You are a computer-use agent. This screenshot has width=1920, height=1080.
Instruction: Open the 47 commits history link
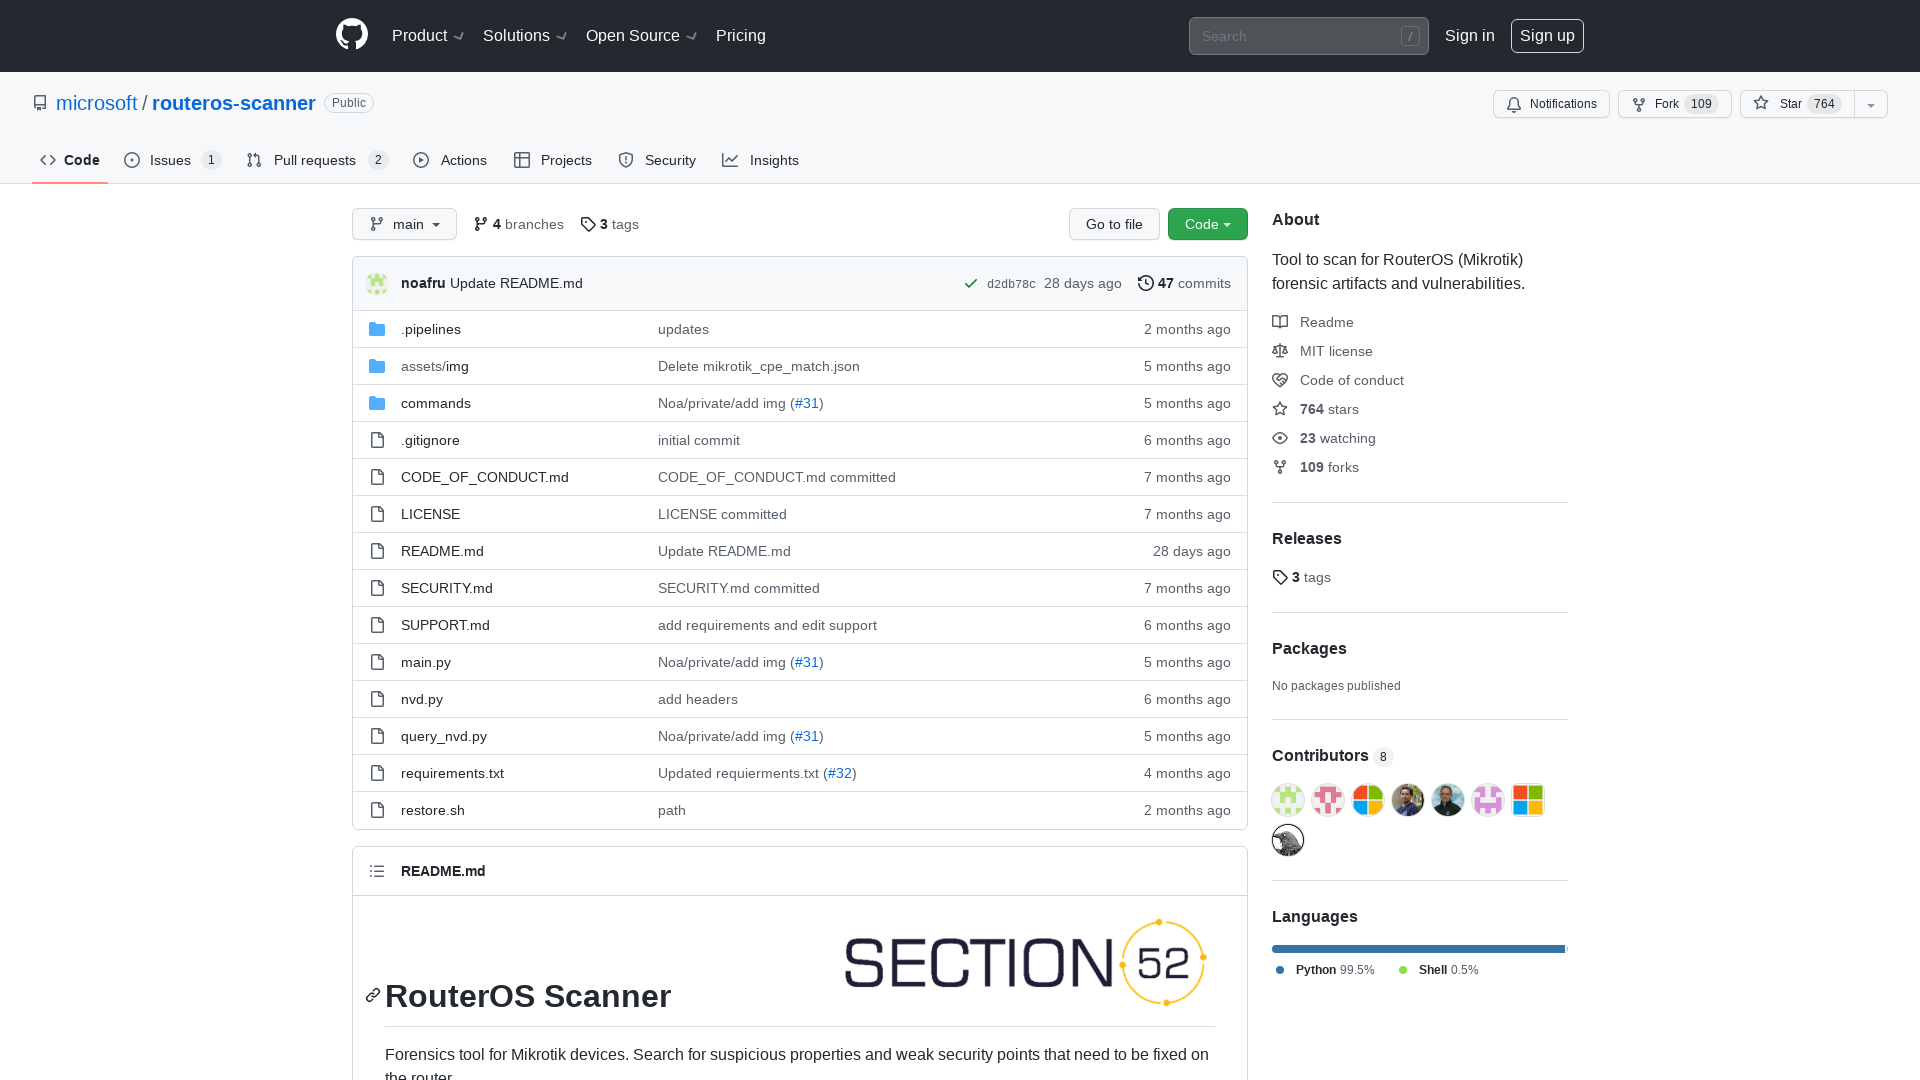click(1184, 283)
